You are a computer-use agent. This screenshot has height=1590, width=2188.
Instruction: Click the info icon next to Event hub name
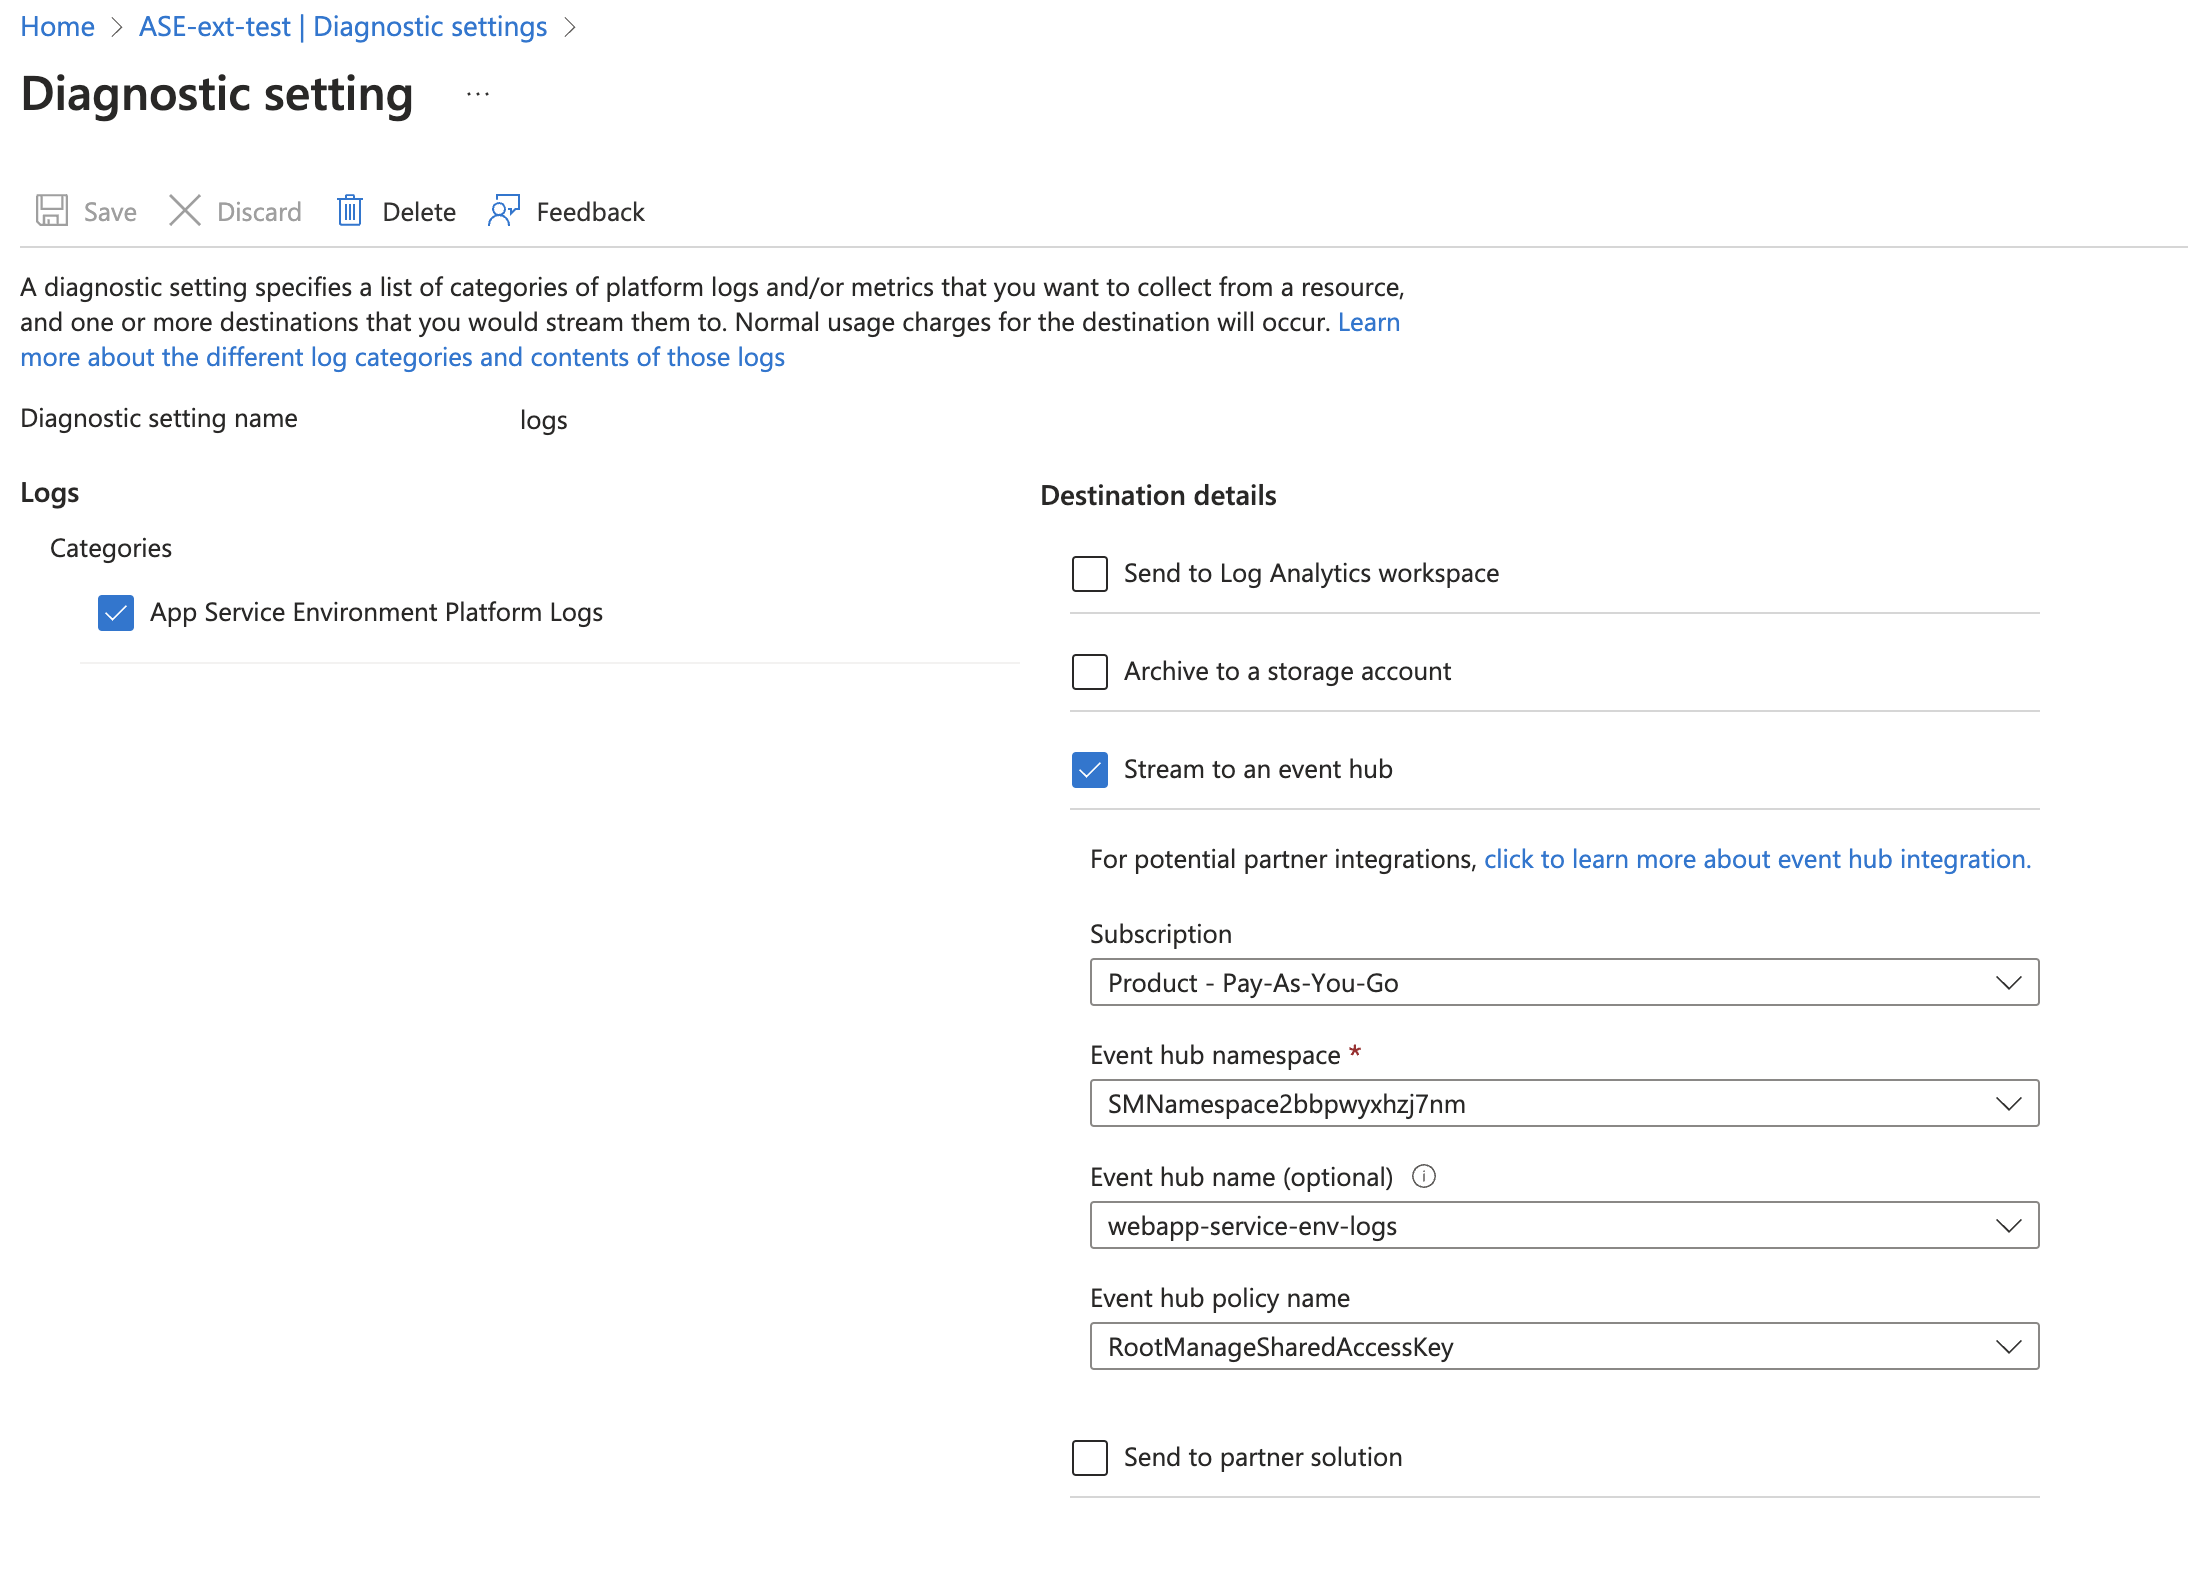coord(1424,1177)
